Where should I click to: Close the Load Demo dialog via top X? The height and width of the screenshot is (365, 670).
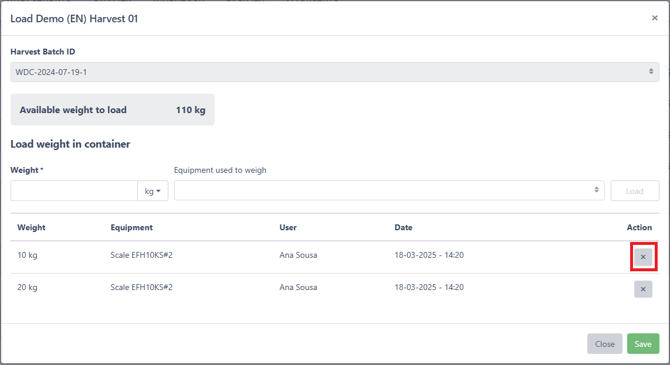coord(655,18)
